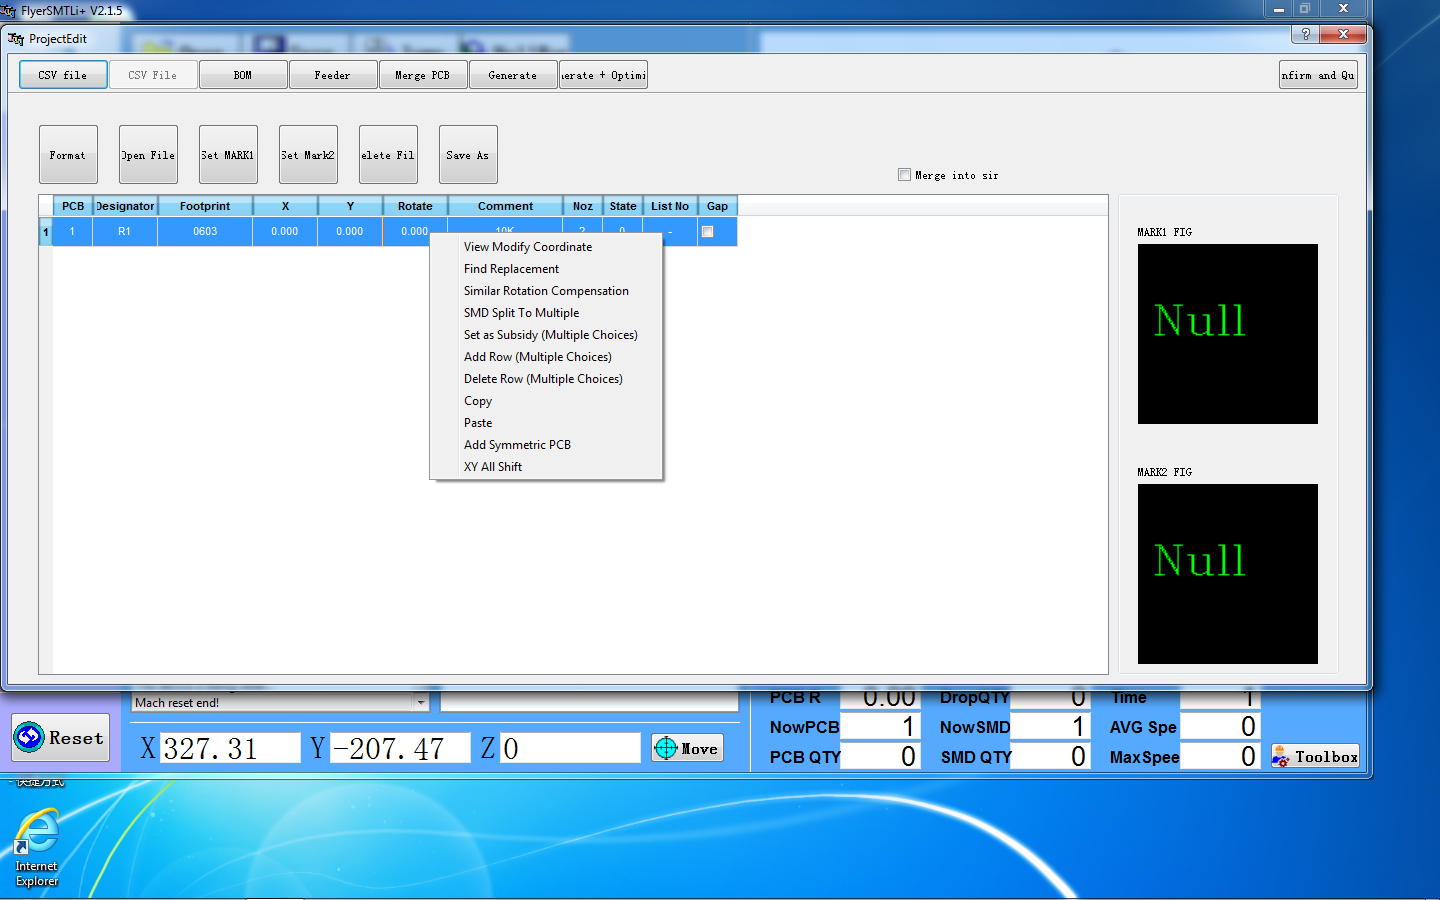Open the Toolbox
Viewport: 1440px width, 900px height.
[x=1315, y=757]
